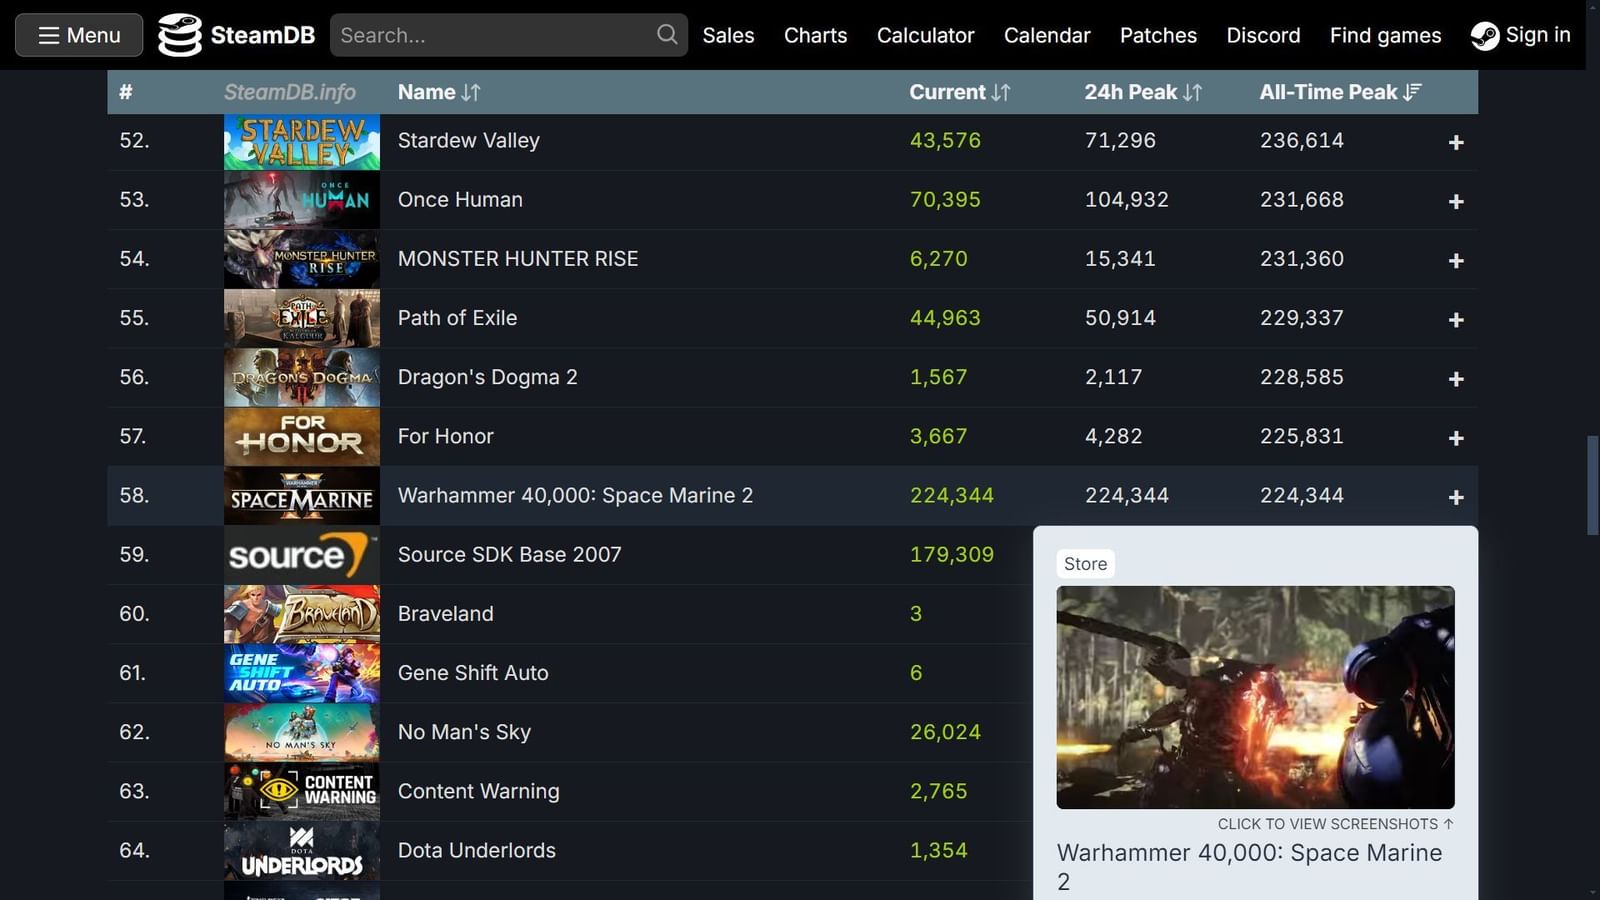
Task: Click the CLICK TO VIEW SCREENSHOTS link
Action: point(1334,824)
